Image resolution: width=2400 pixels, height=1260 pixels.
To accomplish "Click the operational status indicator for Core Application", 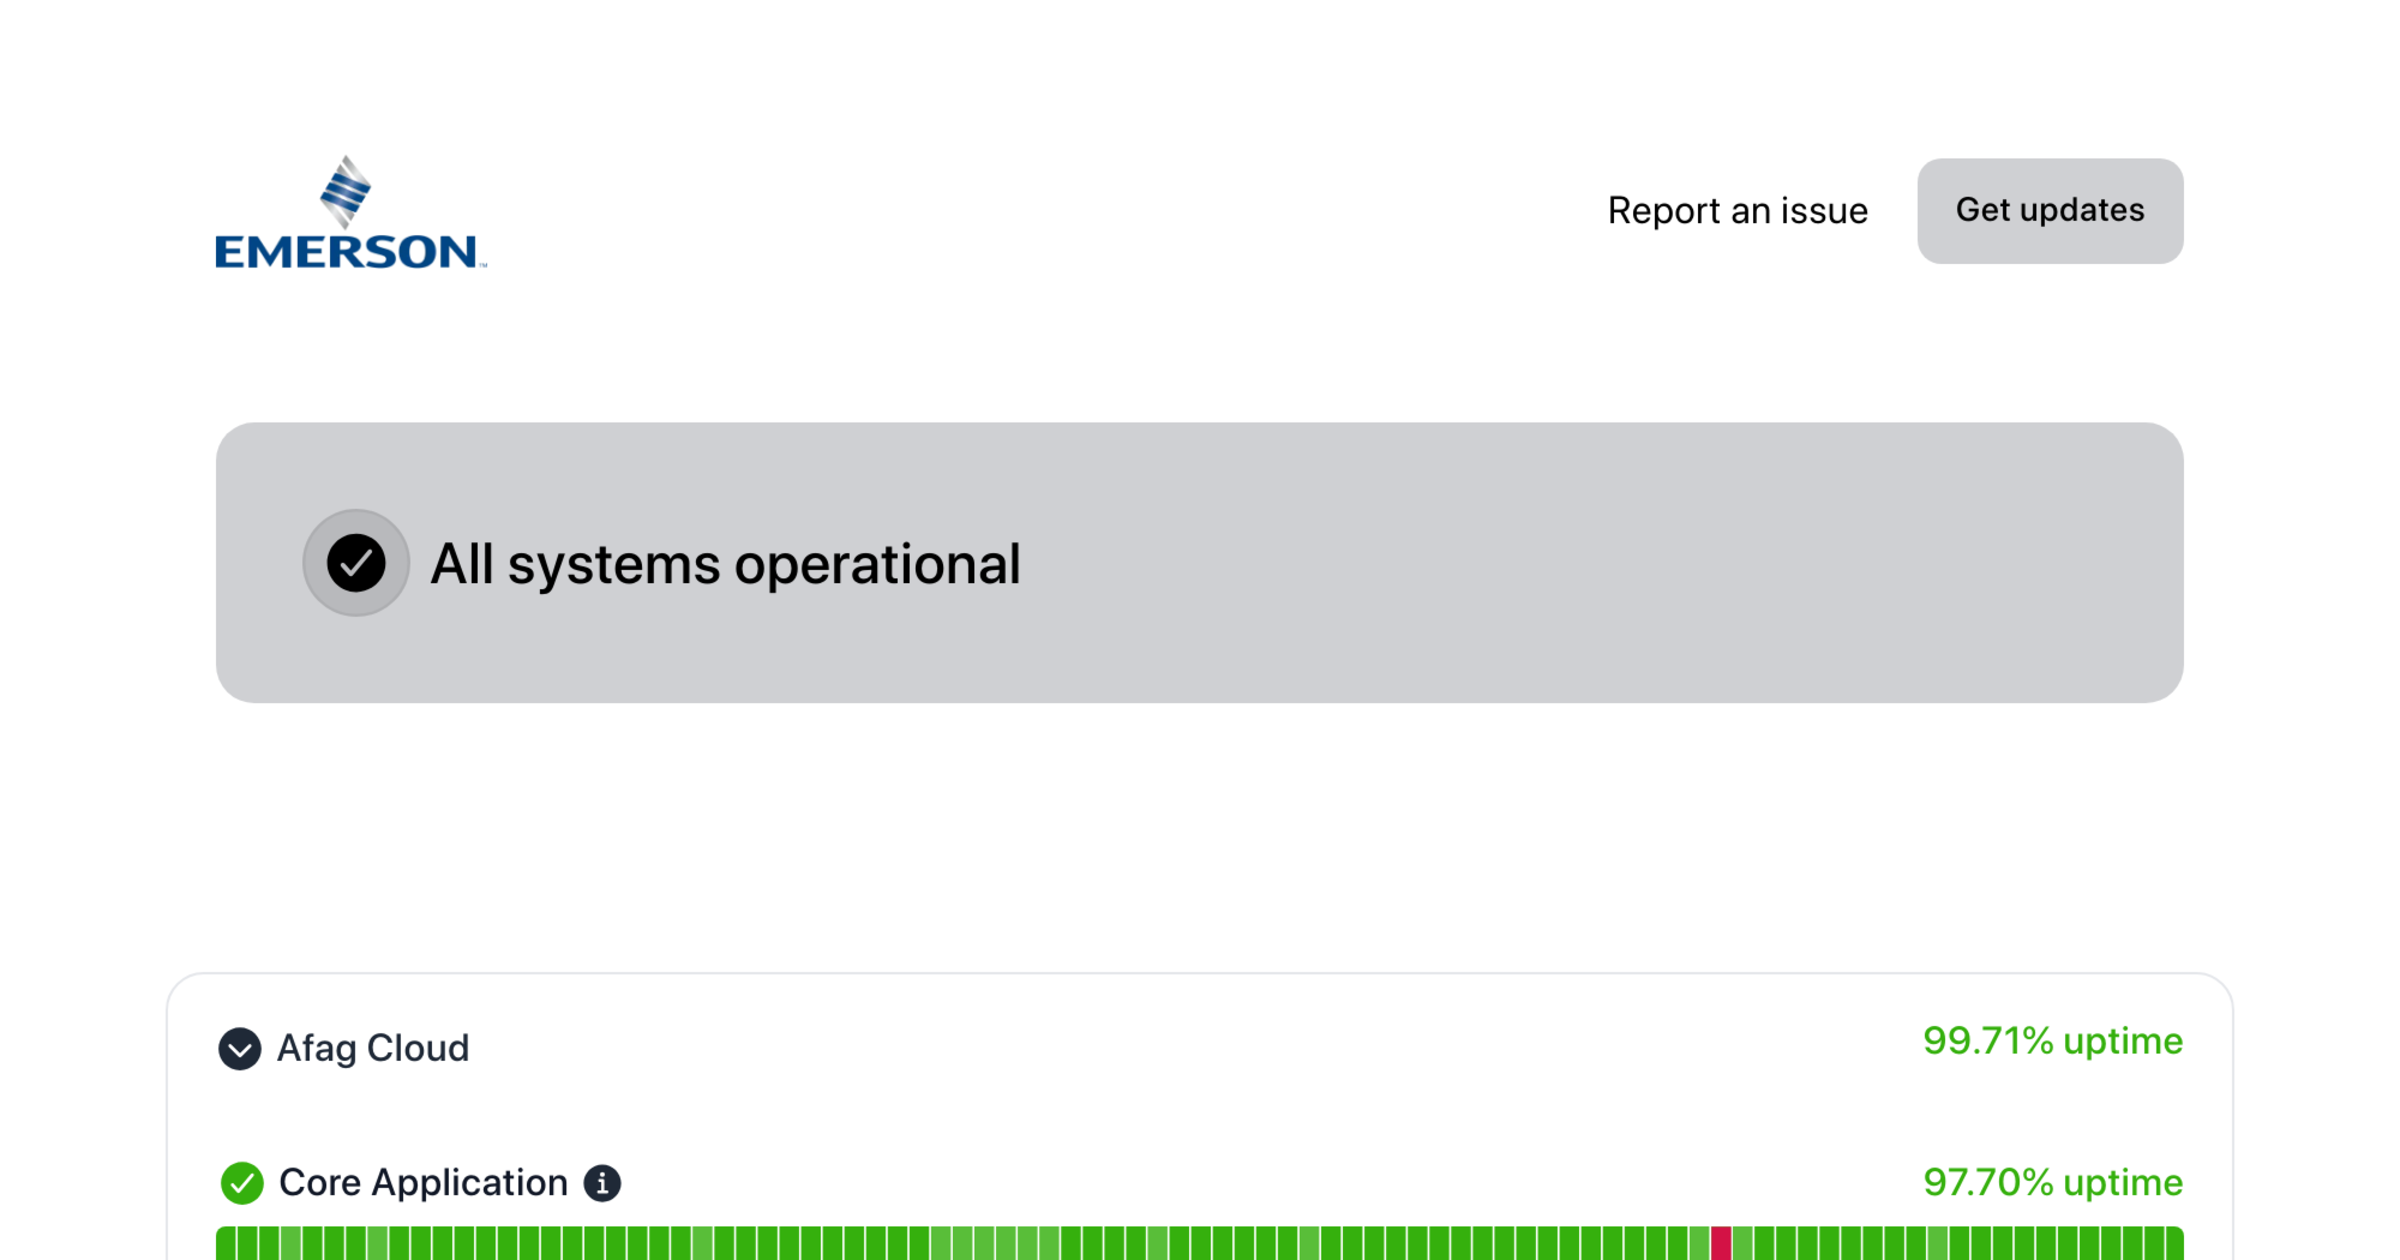I will tap(240, 1183).
